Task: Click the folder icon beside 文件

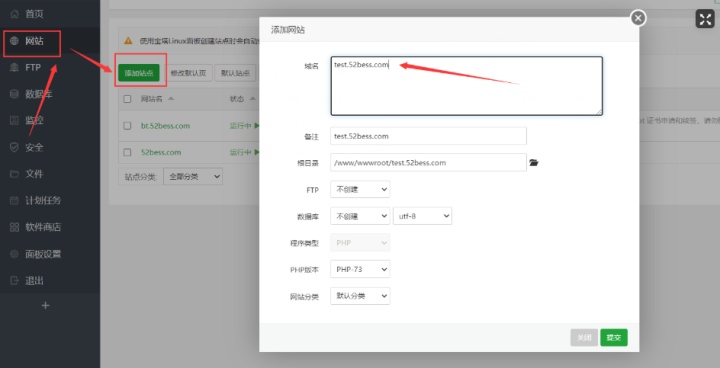Action: pyautogui.click(x=15, y=174)
